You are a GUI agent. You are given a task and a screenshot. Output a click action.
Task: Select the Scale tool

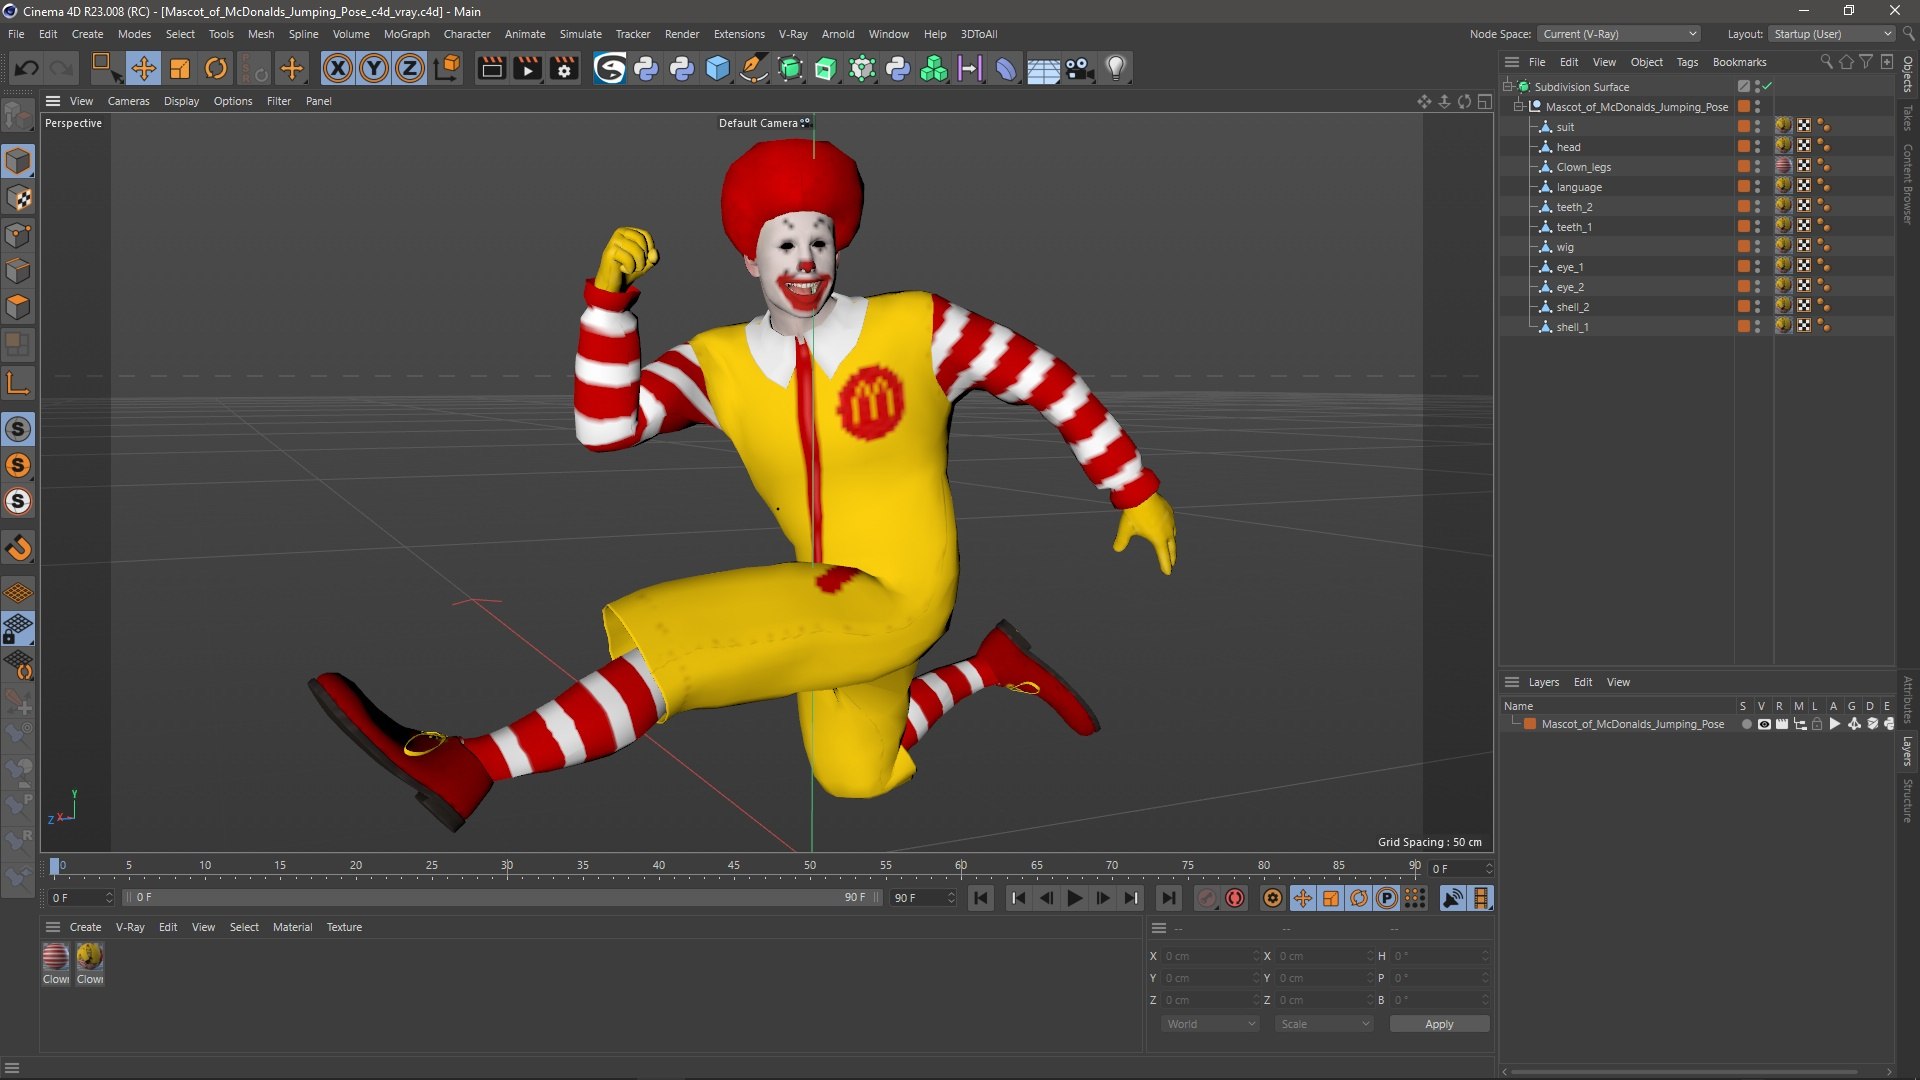point(180,68)
